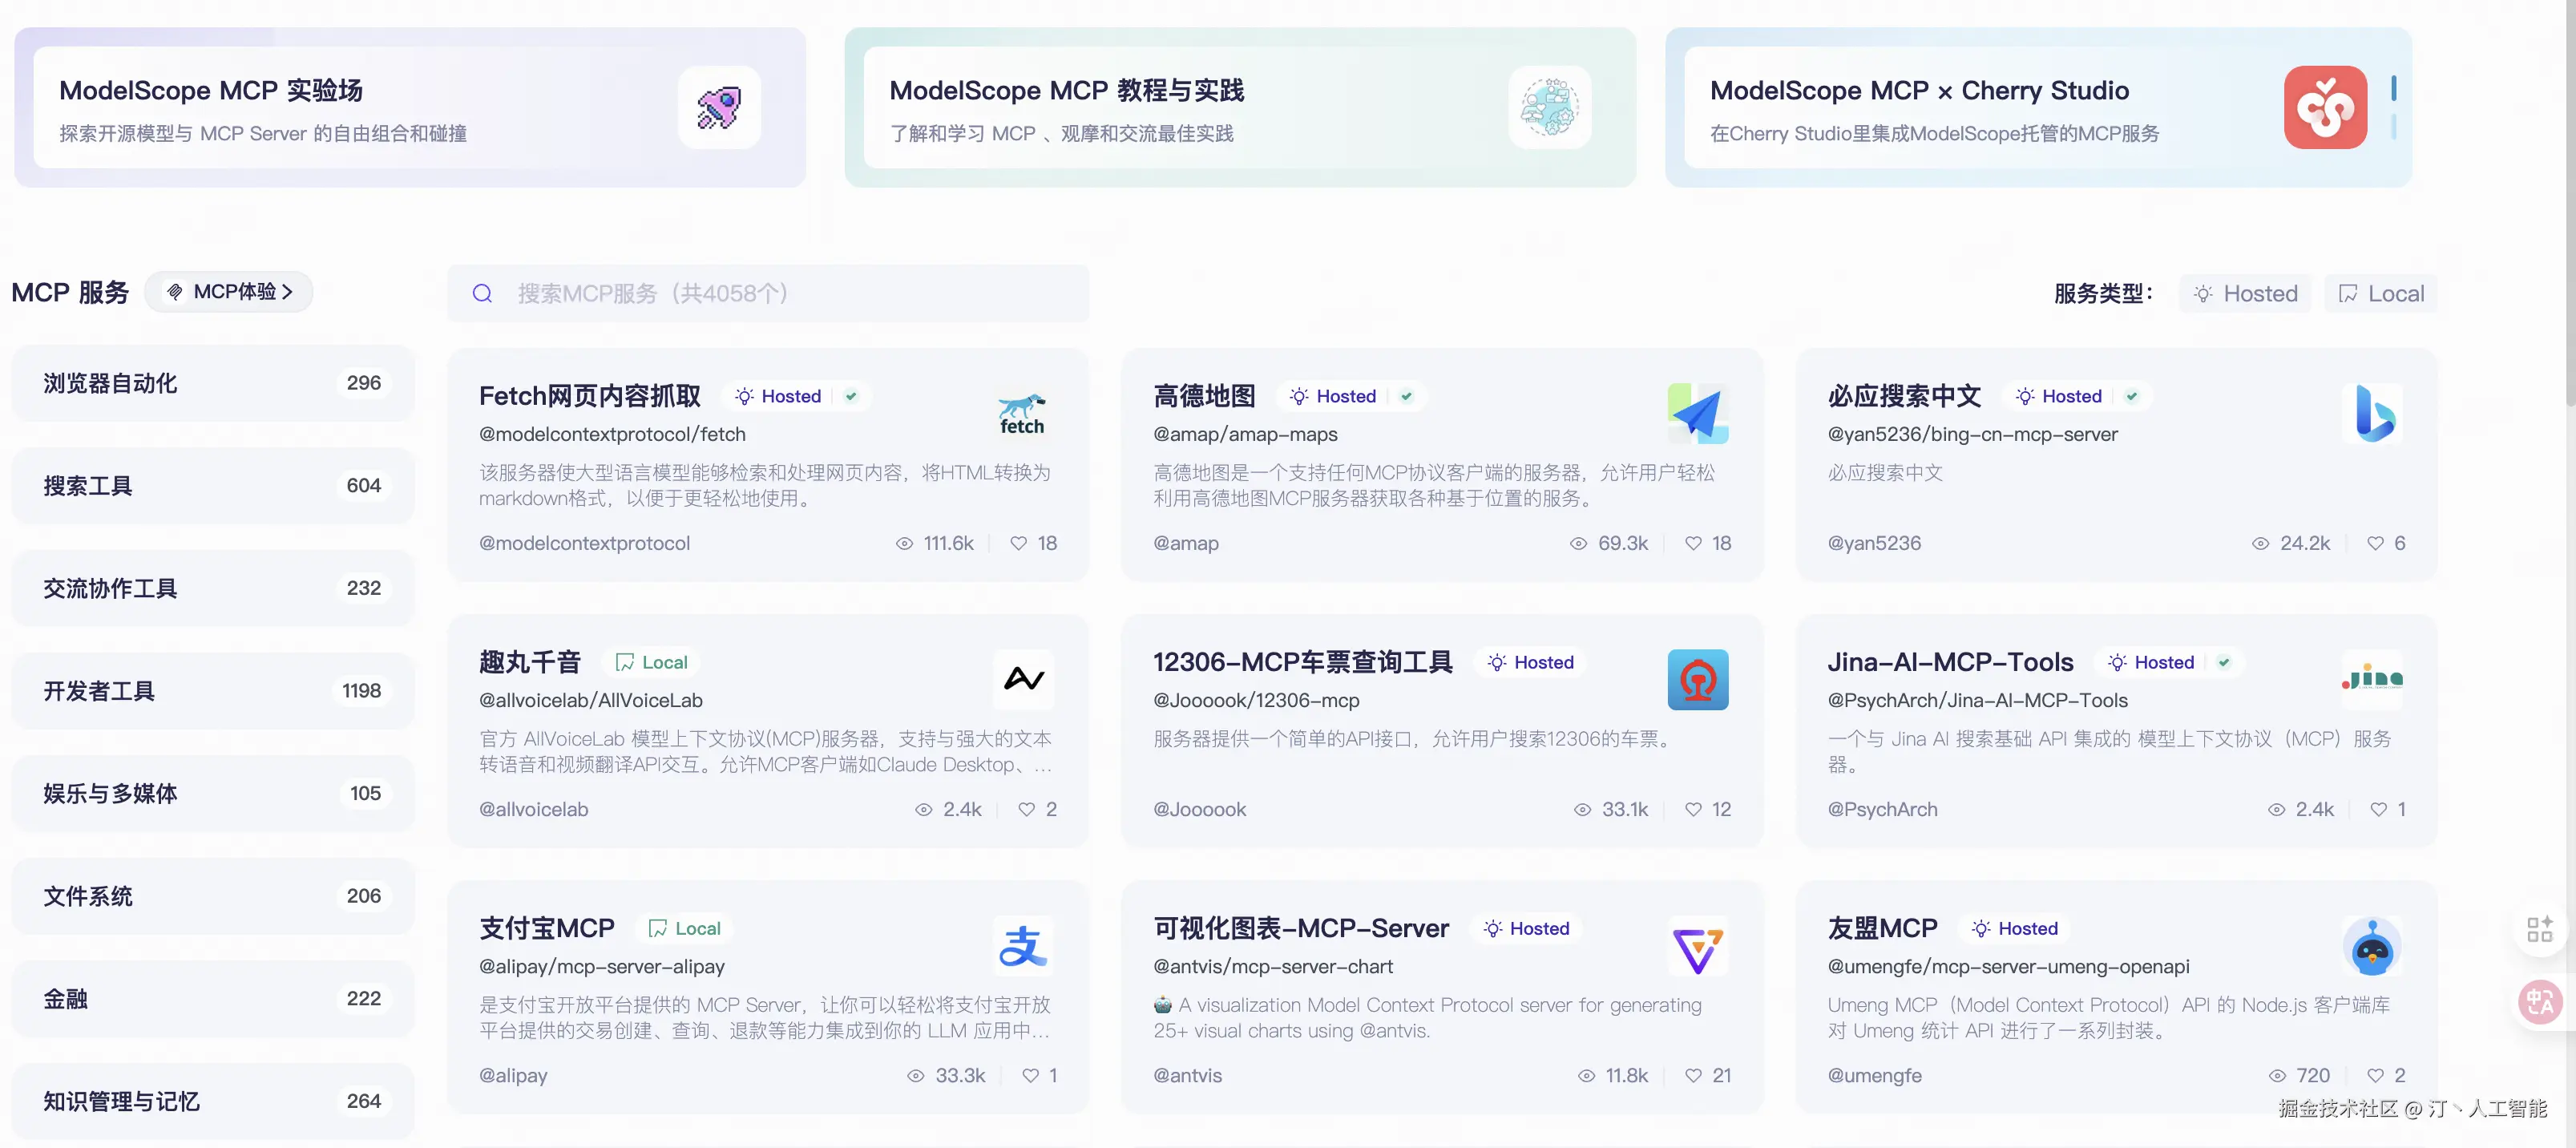Click the fetch dog logo icon
This screenshot has width=2576, height=1148.
coord(1021,413)
